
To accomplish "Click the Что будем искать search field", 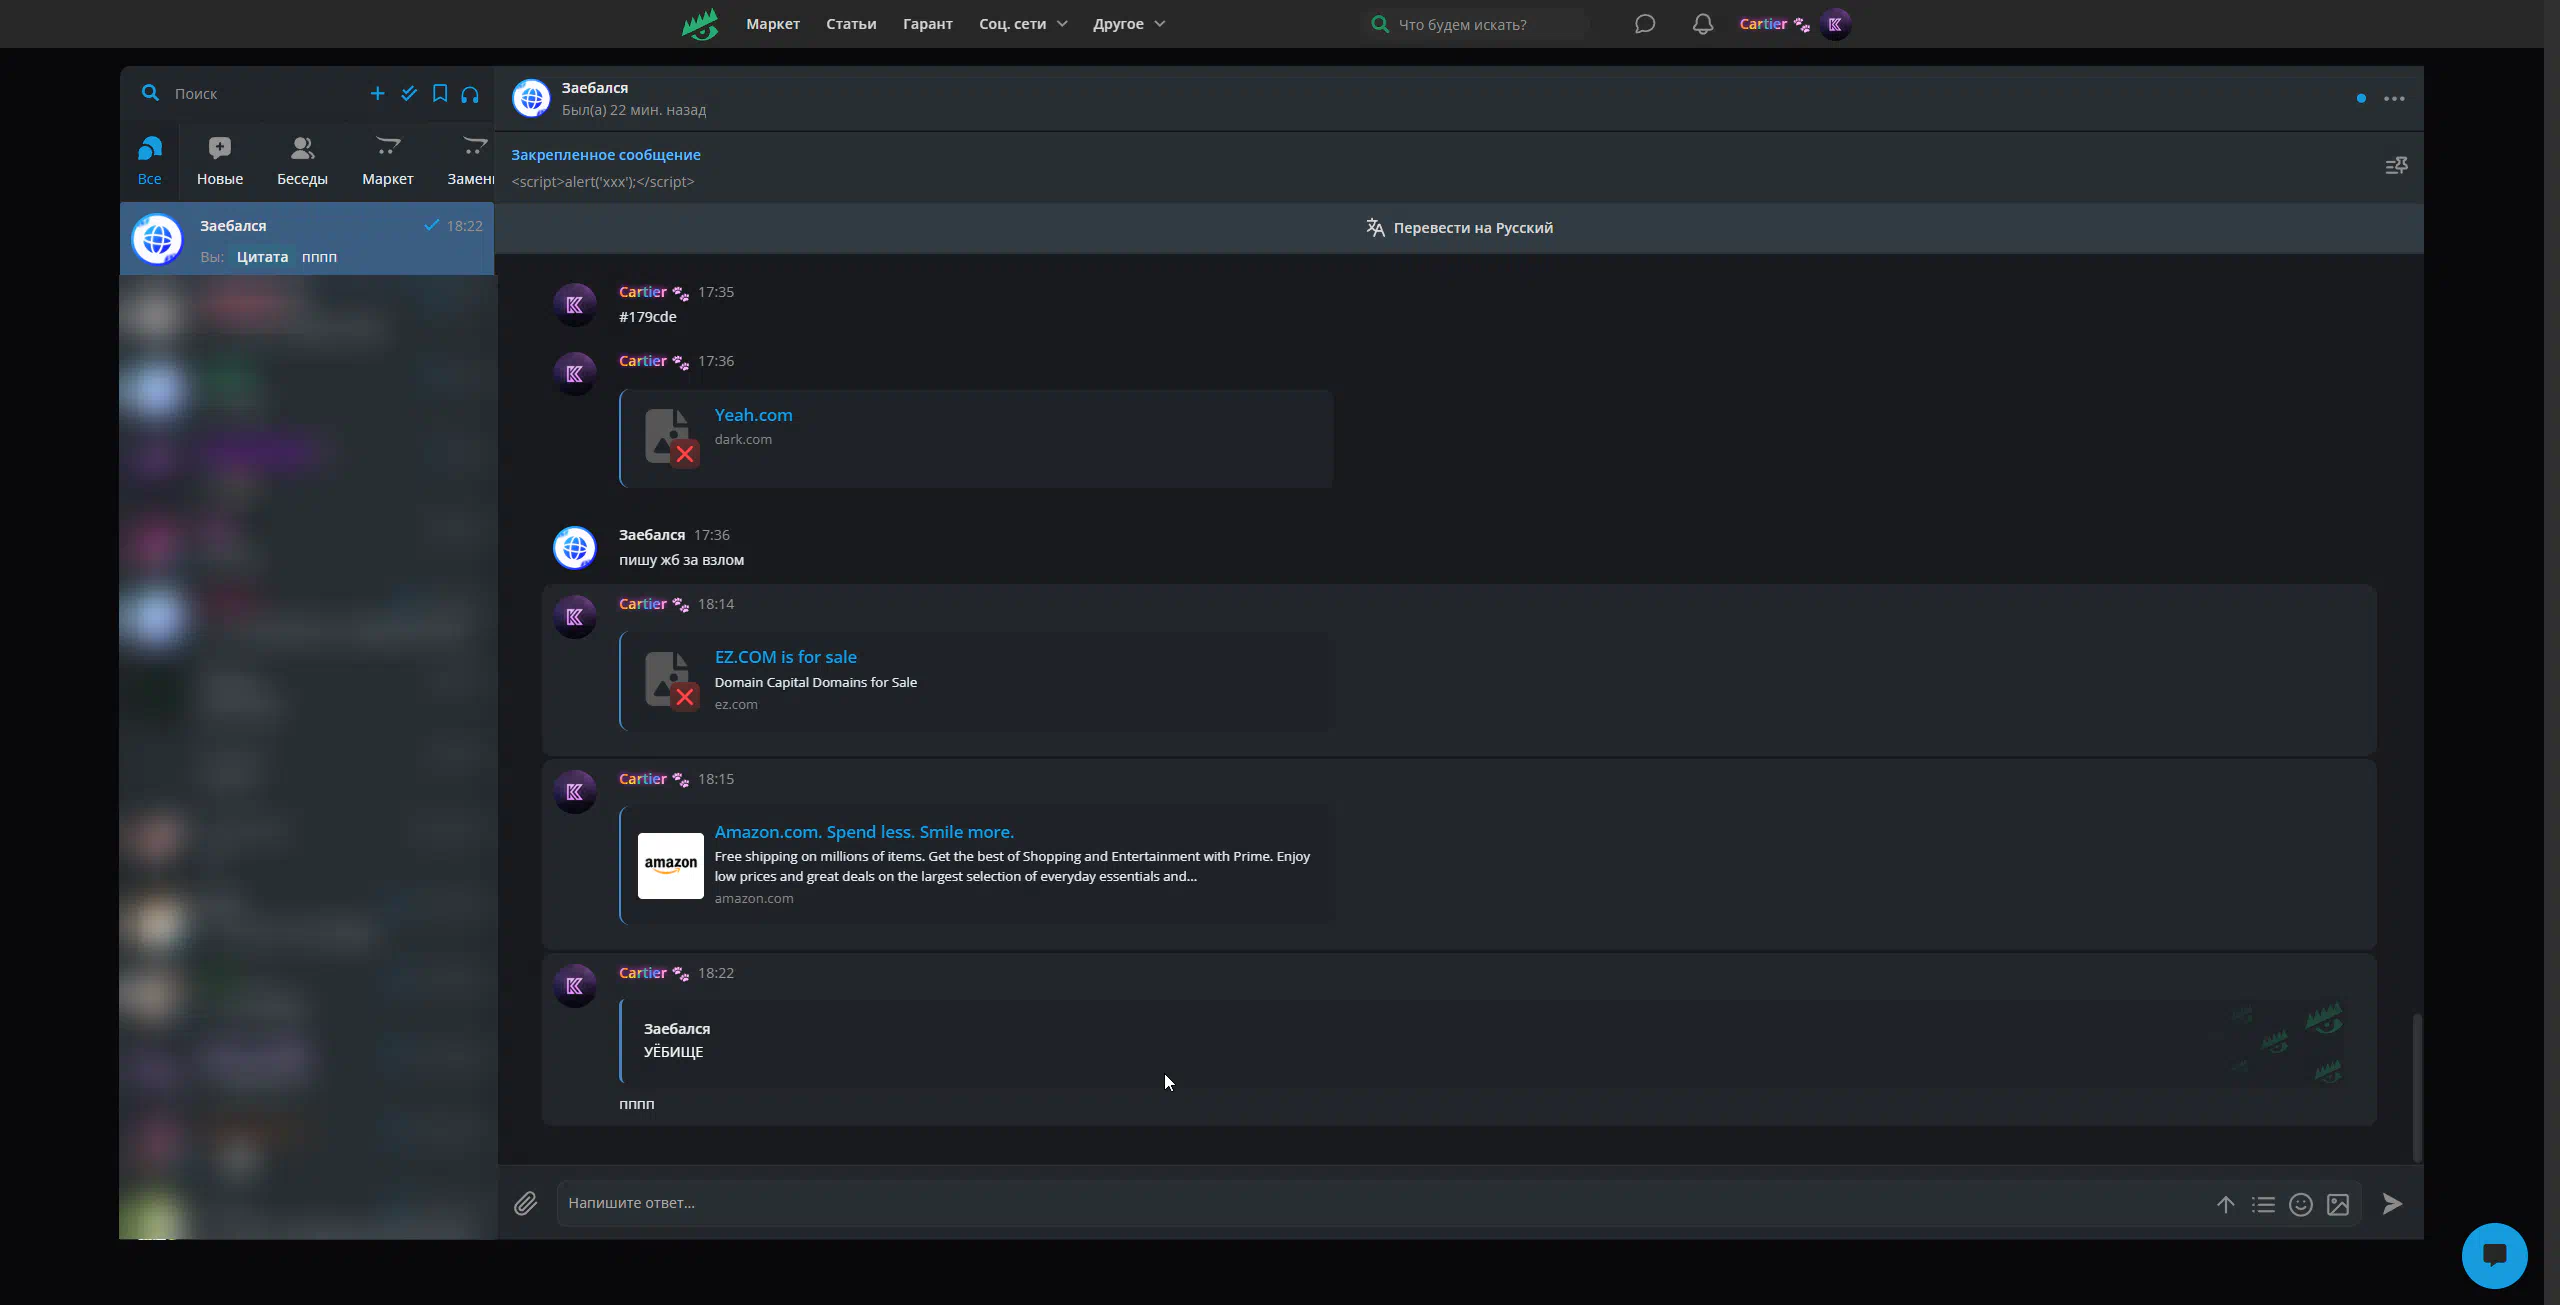I will click(1476, 24).
